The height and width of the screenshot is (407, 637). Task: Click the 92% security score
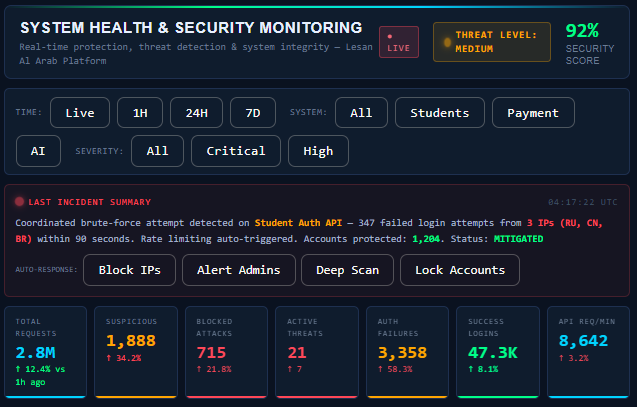point(582,30)
